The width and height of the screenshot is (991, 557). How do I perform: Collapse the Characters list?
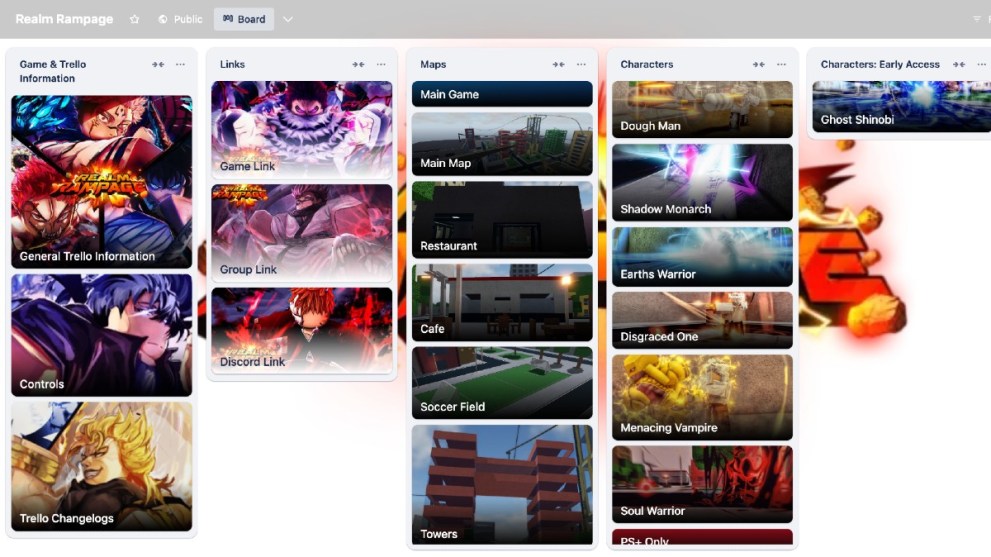coord(759,65)
